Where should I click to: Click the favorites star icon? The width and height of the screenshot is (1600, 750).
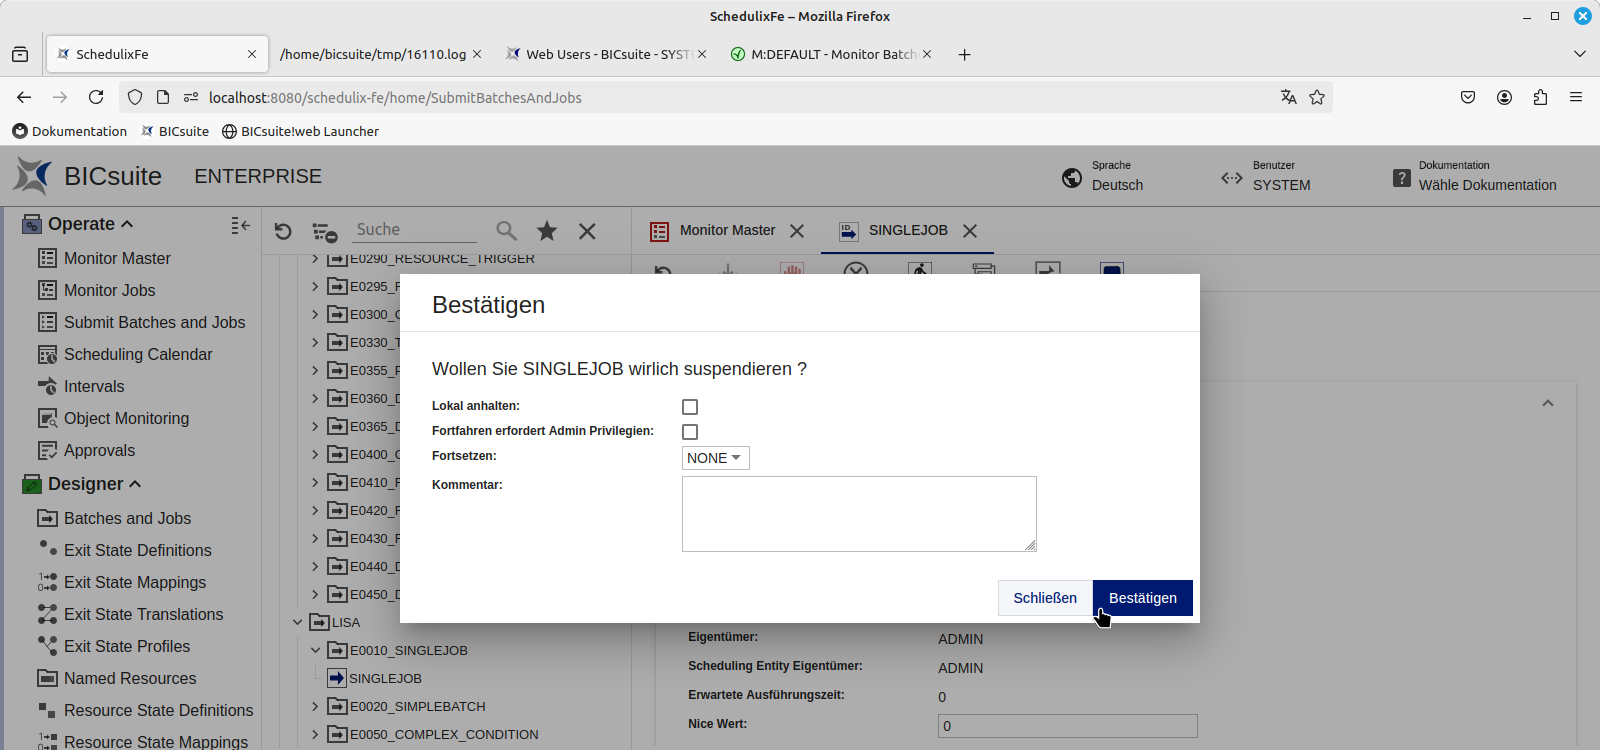coord(547,231)
